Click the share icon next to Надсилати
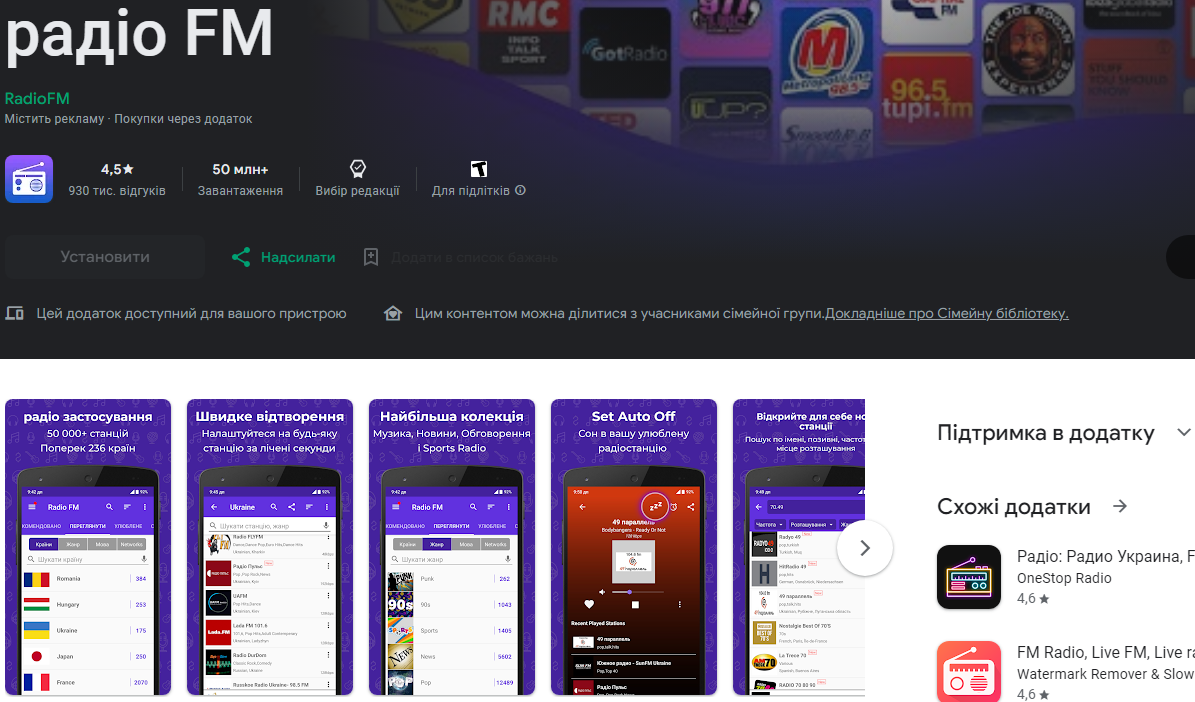Screen dimensions: 1195x702 [x=241, y=257]
